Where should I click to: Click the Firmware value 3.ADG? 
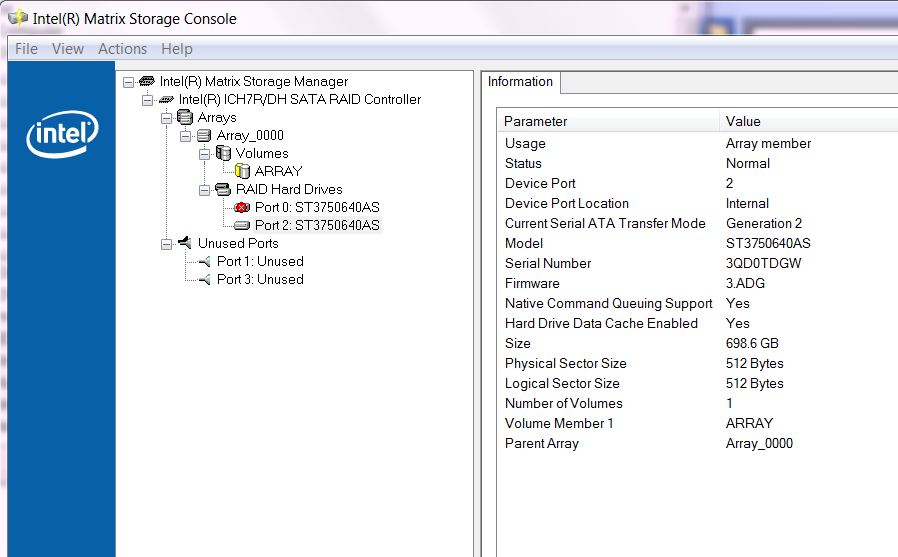point(745,284)
